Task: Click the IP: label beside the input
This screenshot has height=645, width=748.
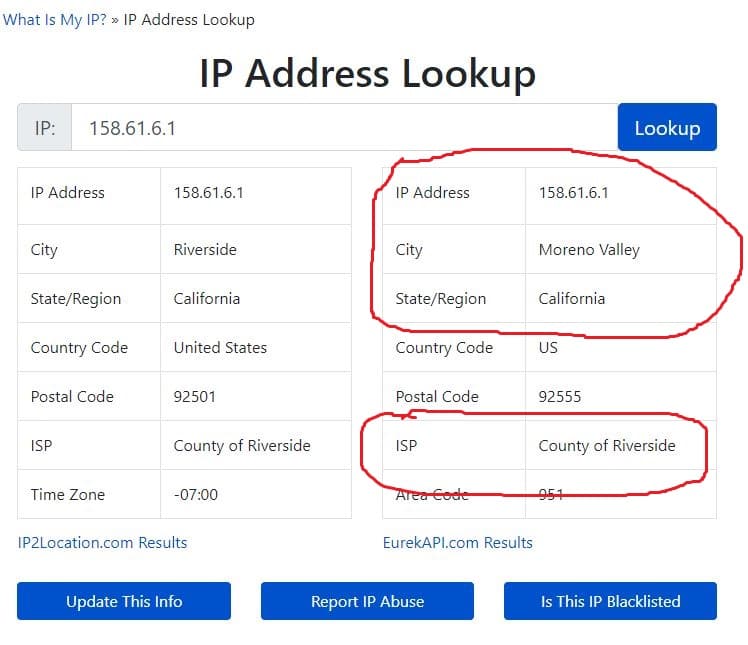Action: (x=45, y=128)
